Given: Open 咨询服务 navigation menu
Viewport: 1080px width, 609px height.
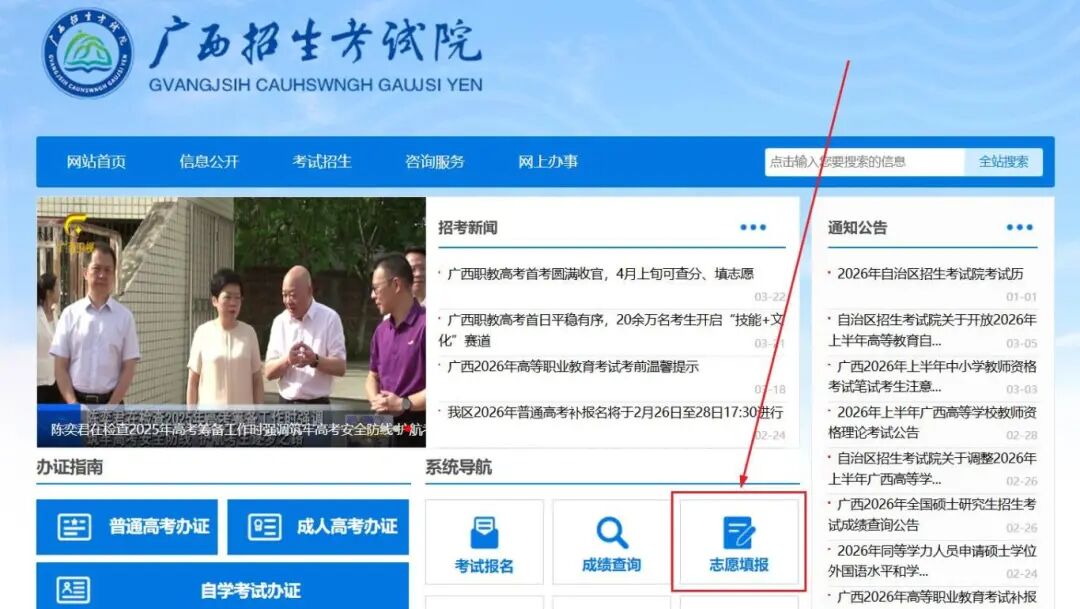Looking at the screenshot, I should click(435, 162).
